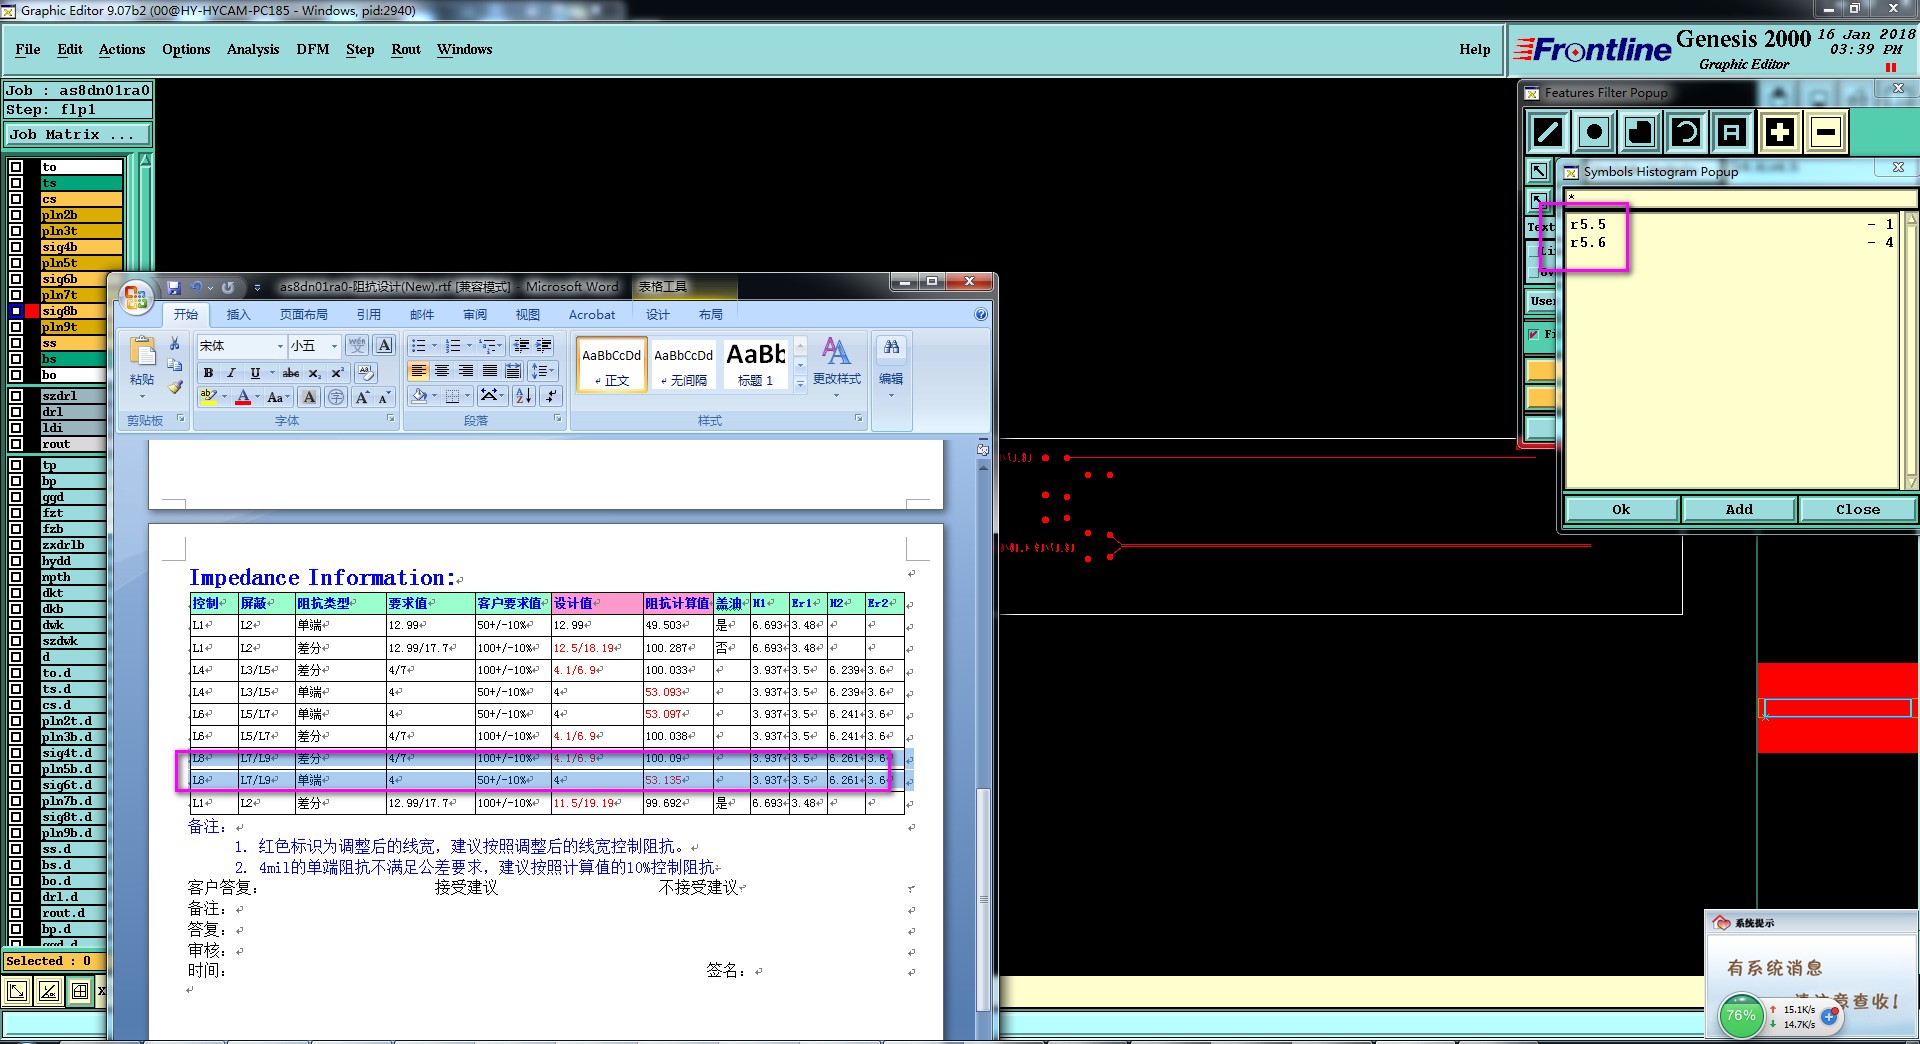
Task: Click the Justify alignment icon in Word
Action: point(490,371)
